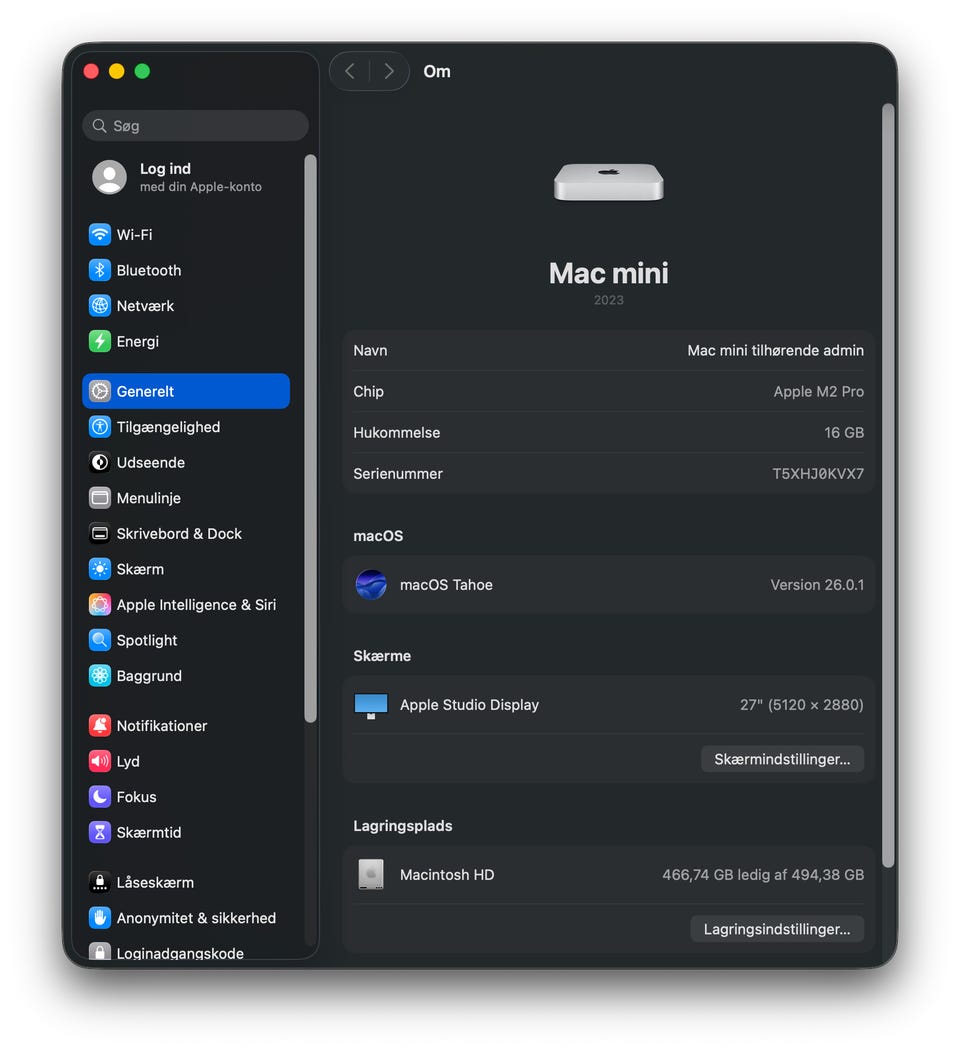Open Tilgængelighed accessibility icon

pos(100,427)
